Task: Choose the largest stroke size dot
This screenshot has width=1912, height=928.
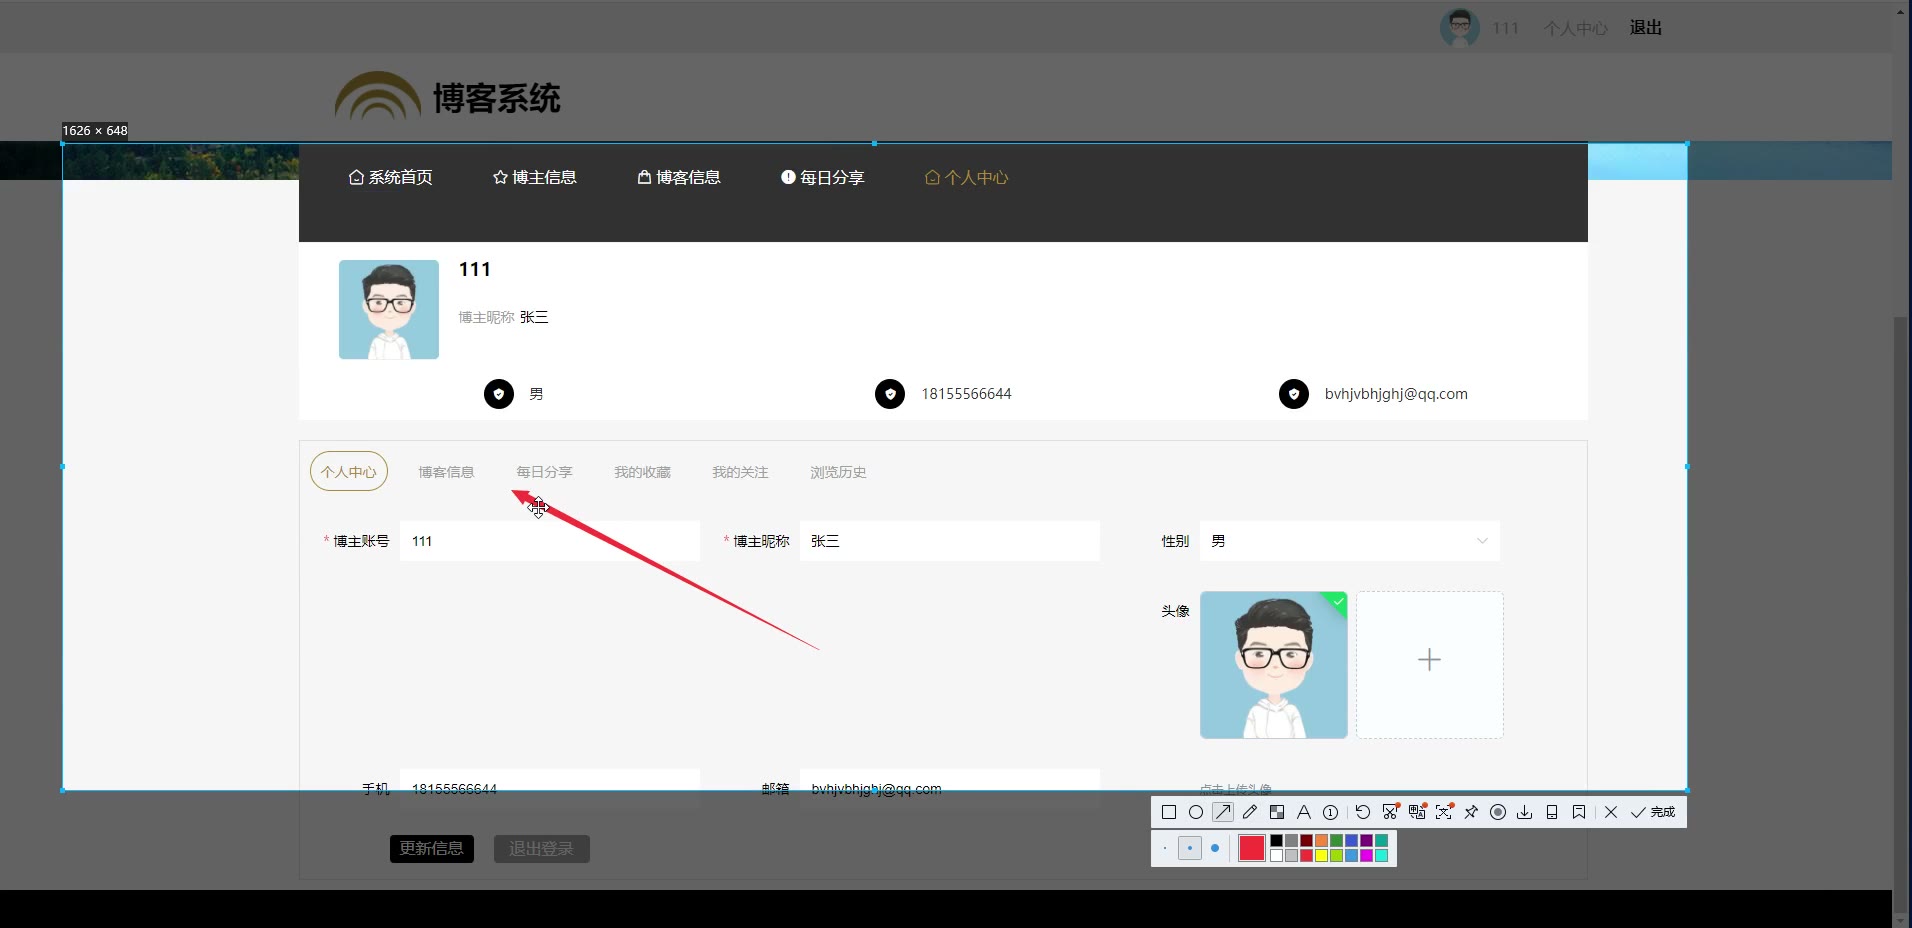Action: [x=1215, y=848]
